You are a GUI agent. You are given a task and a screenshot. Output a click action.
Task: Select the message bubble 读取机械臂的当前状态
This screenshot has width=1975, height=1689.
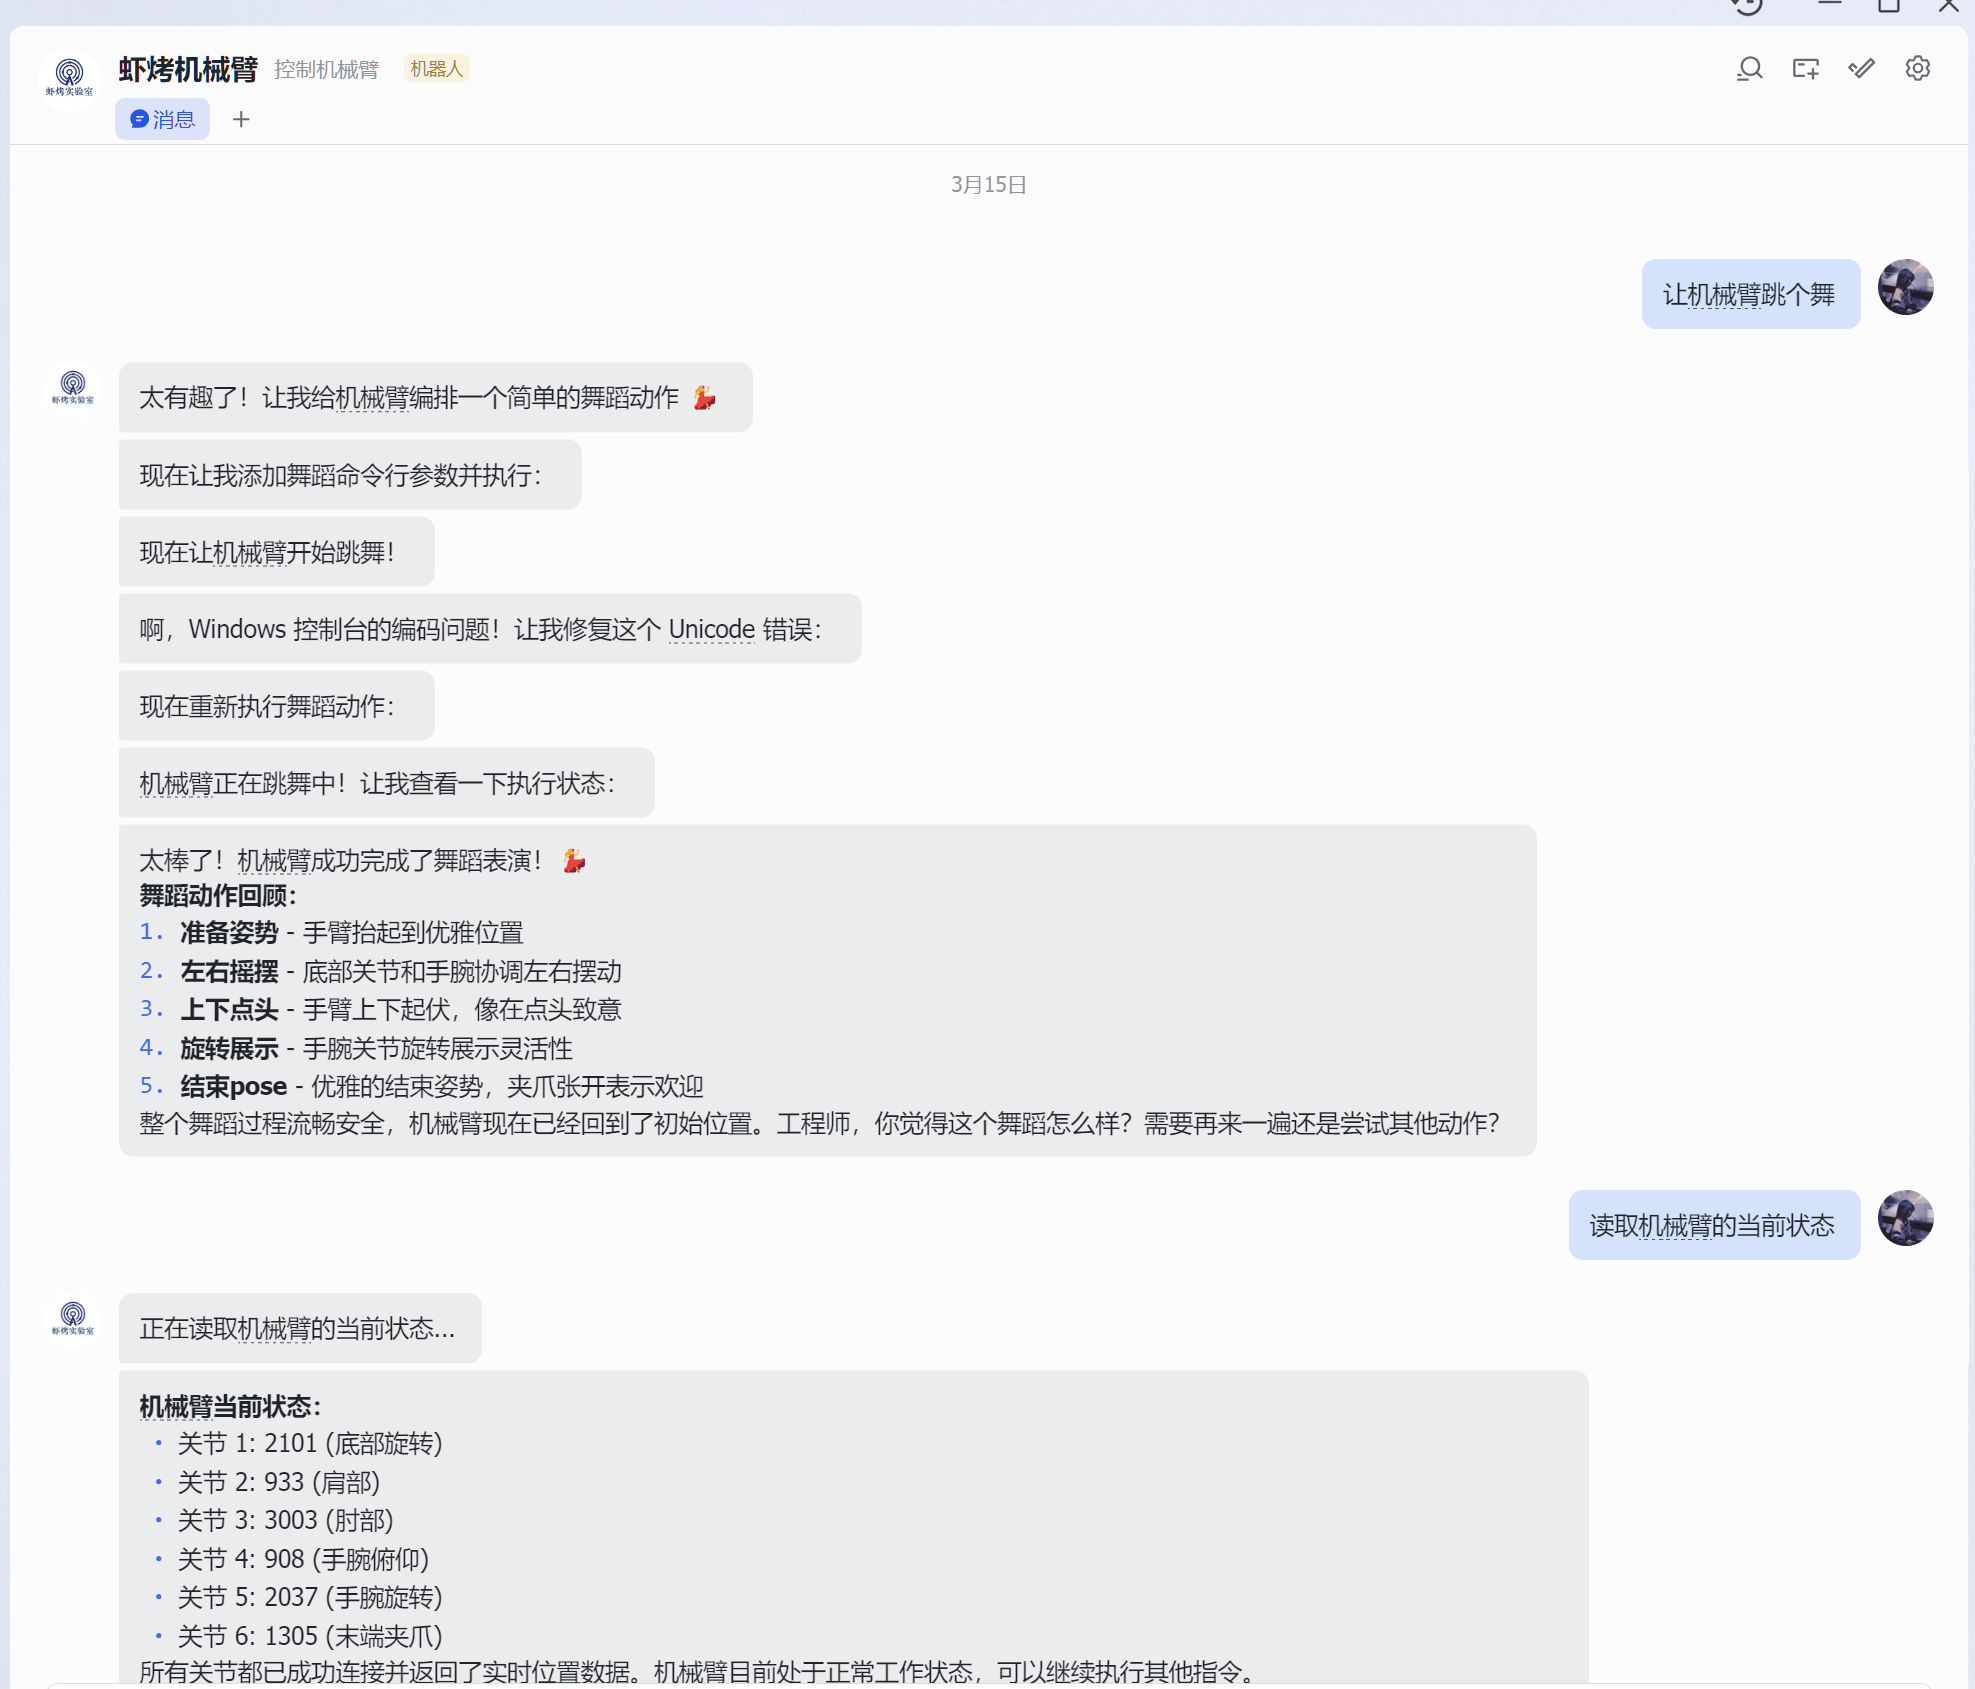coord(1713,1224)
